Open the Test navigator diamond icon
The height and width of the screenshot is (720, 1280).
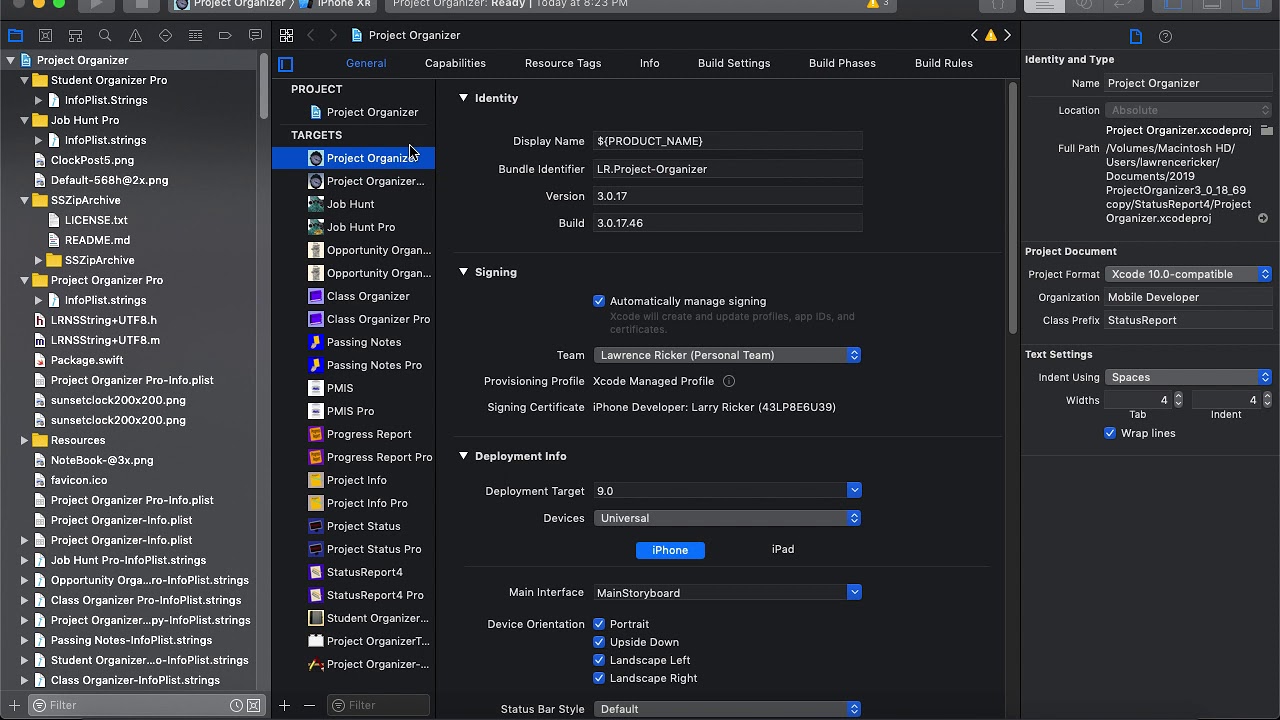(165, 35)
